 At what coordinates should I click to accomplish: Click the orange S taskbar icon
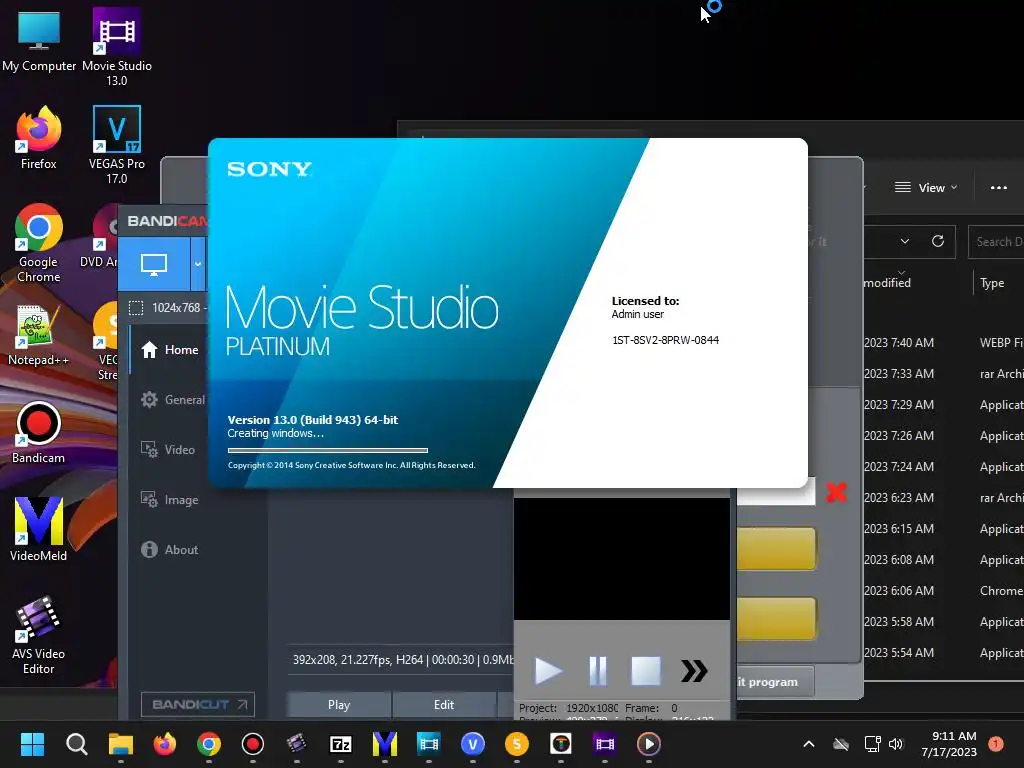click(517, 744)
